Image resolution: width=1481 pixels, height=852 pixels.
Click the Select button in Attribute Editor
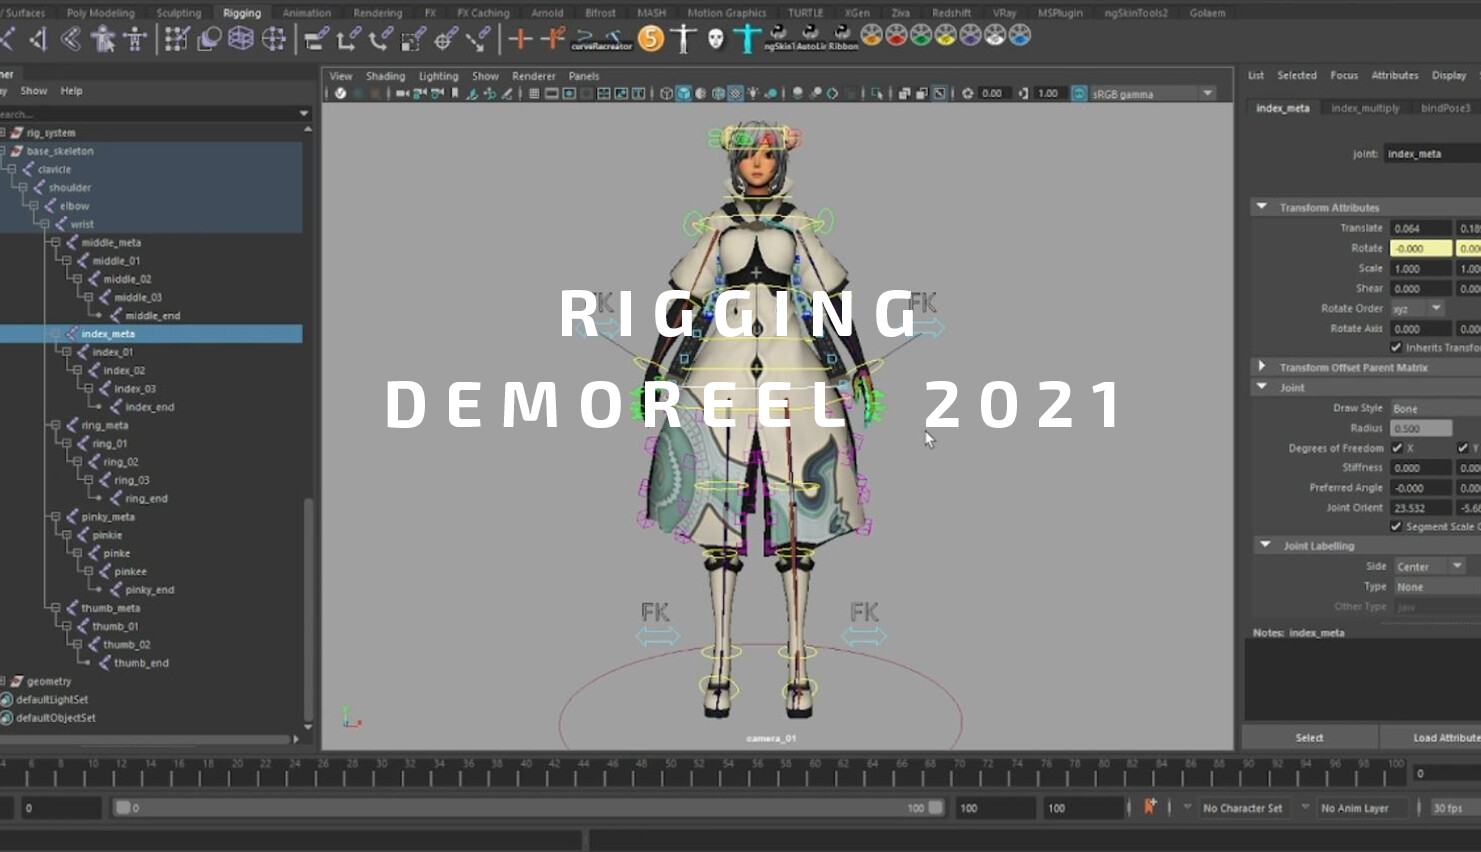[1309, 737]
